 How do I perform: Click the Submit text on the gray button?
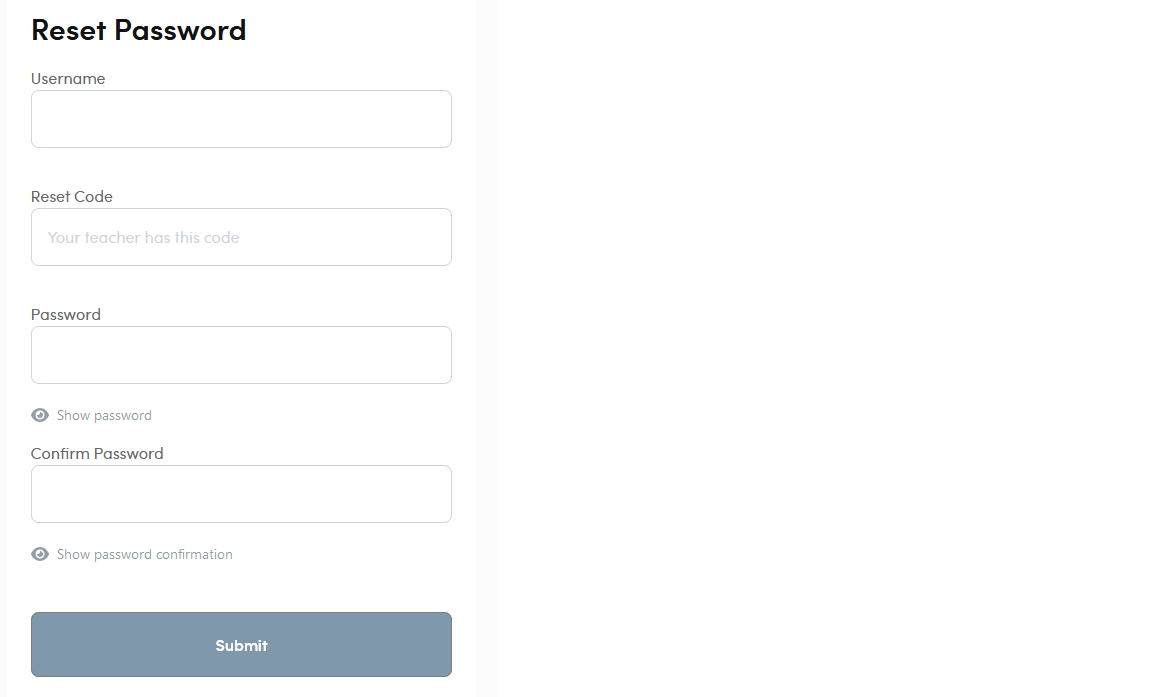pos(241,645)
